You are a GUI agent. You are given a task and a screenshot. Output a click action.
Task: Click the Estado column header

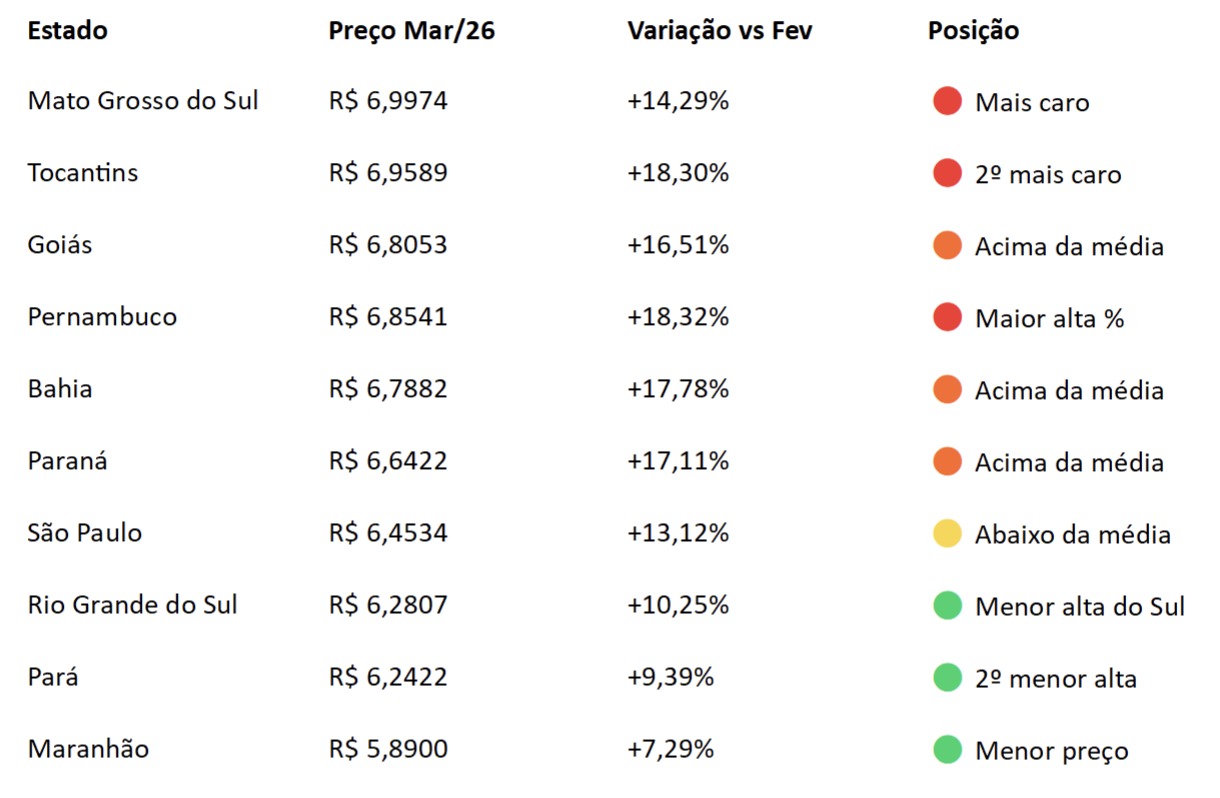click(x=67, y=31)
